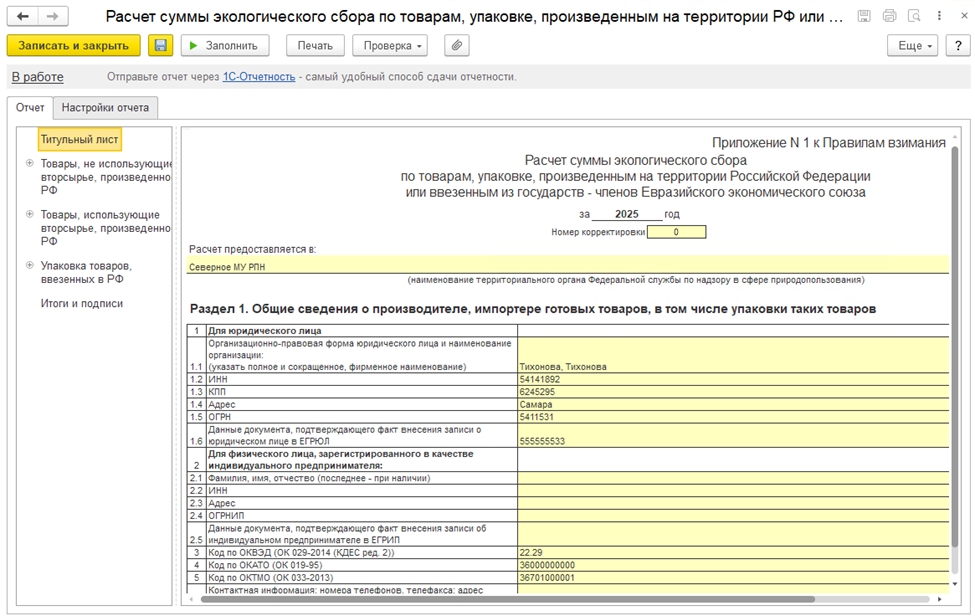The image size is (975, 616).
Task: Open the three-dot window menu
Action: click(939, 16)
